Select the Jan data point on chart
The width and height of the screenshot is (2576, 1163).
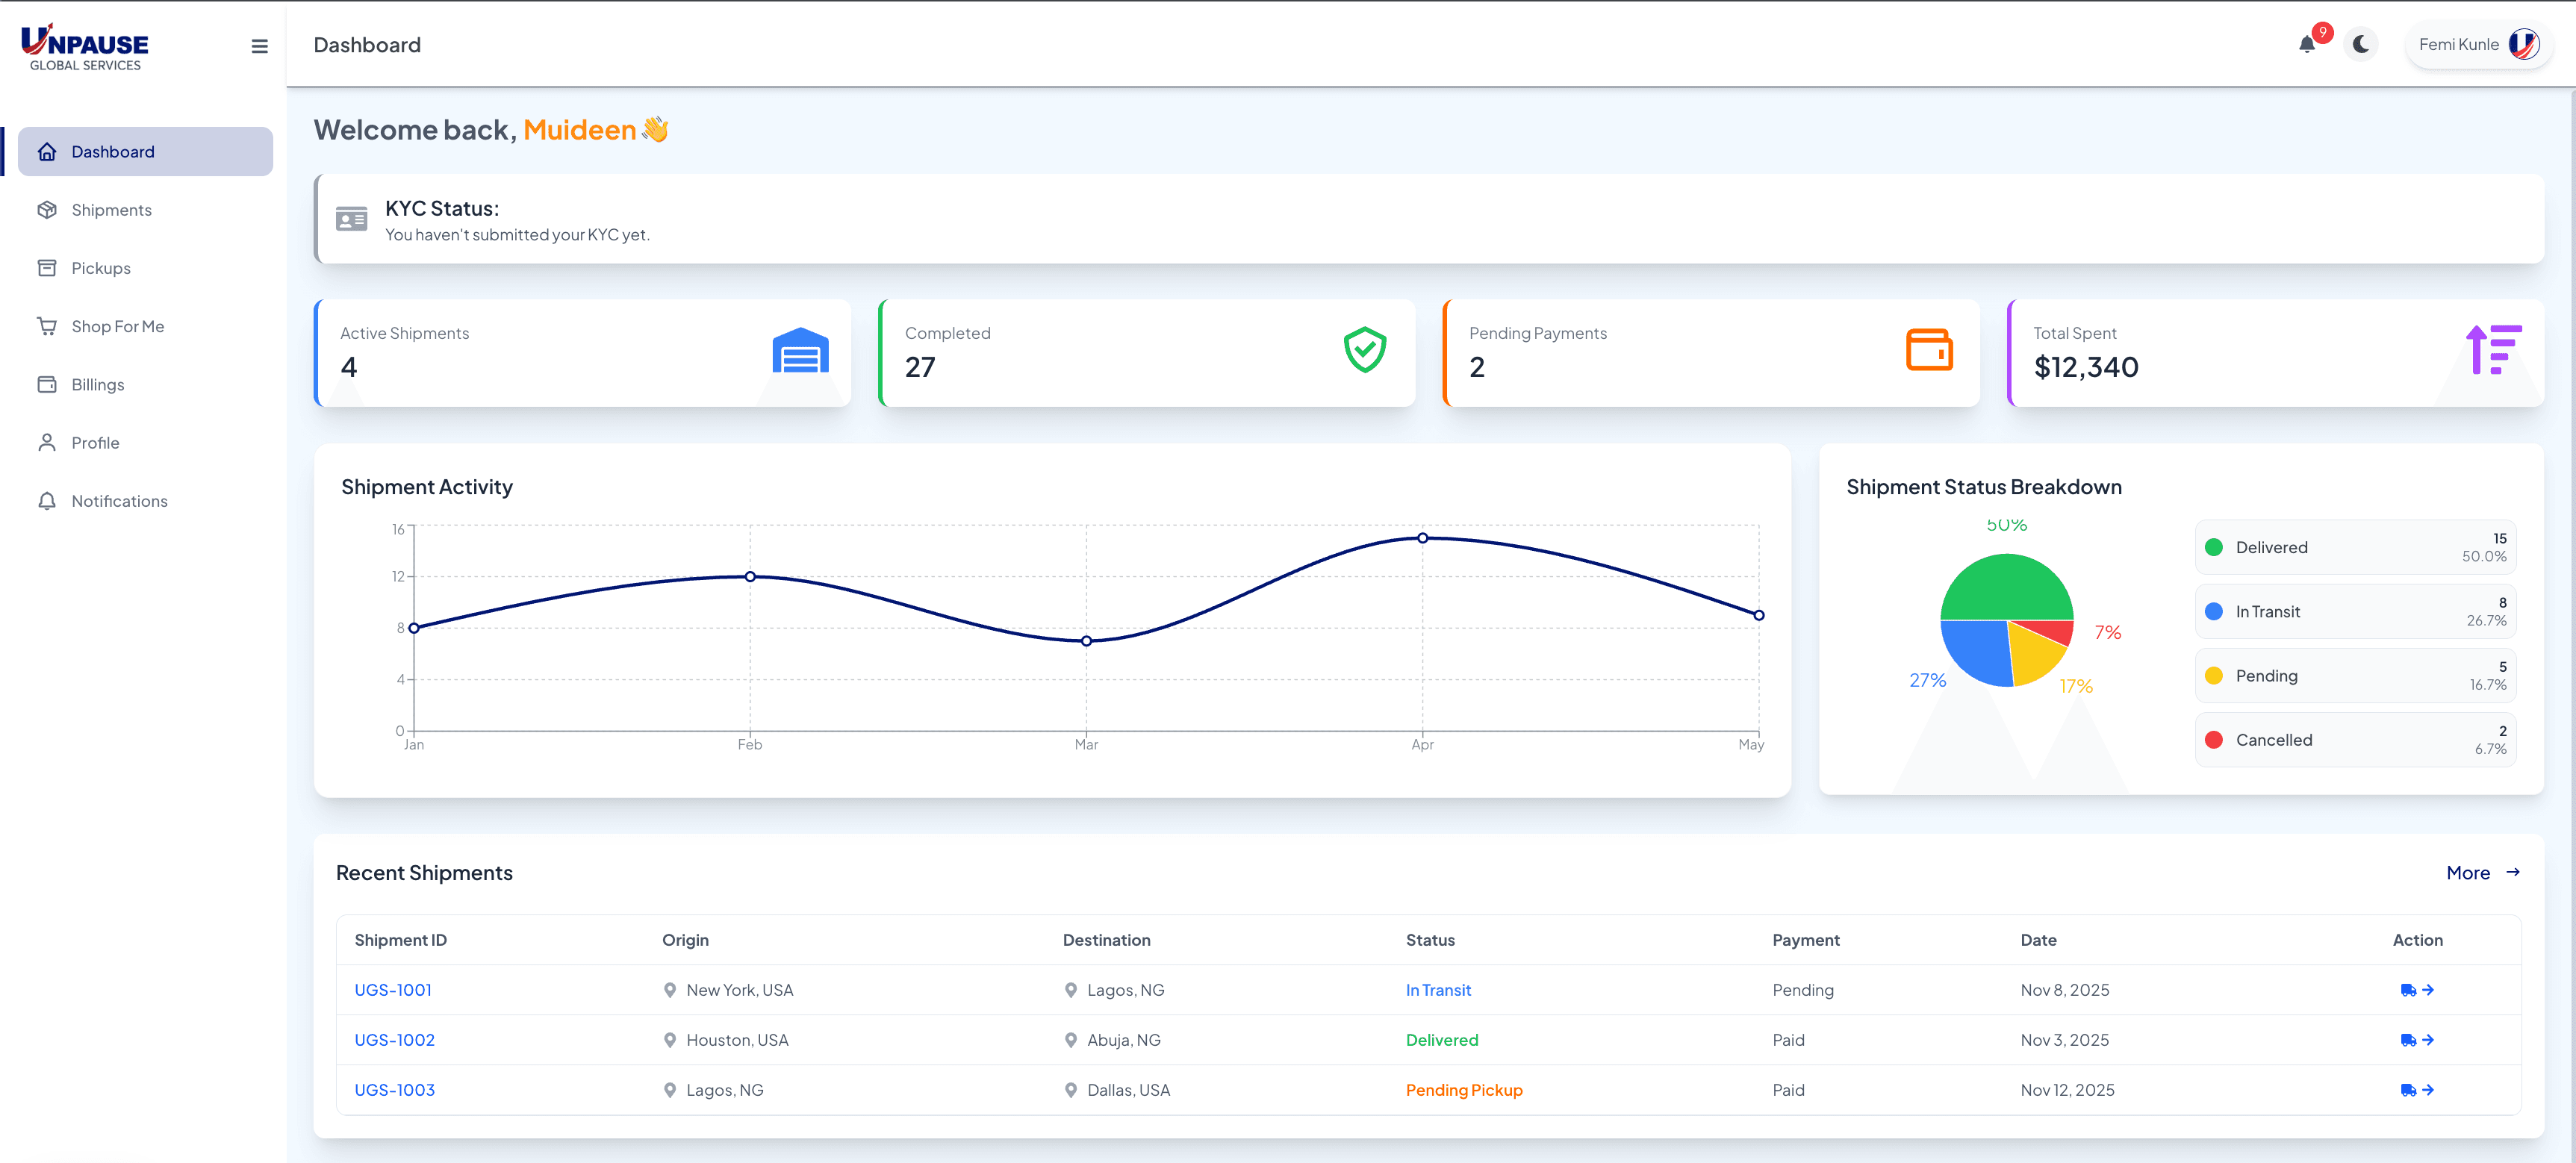[414, 628]
